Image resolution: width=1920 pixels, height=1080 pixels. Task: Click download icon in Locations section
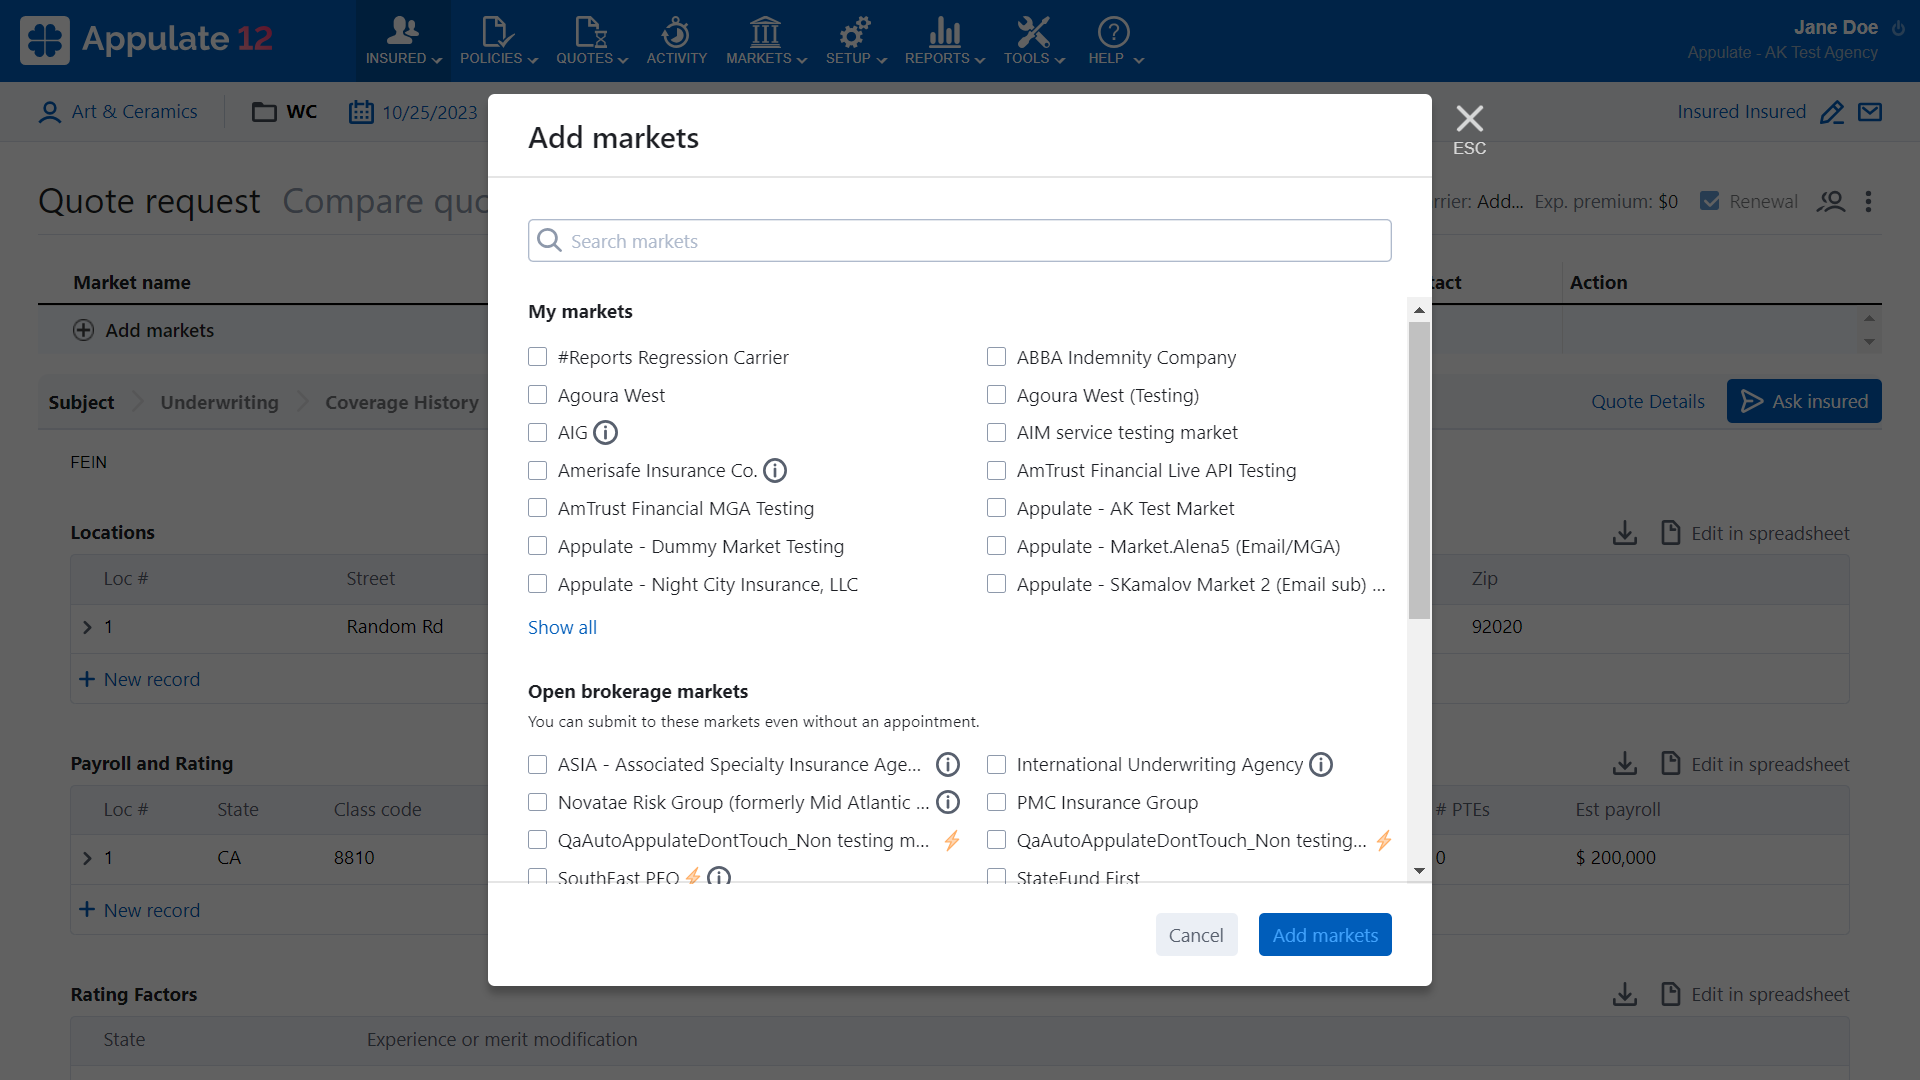pos(1625,533)
